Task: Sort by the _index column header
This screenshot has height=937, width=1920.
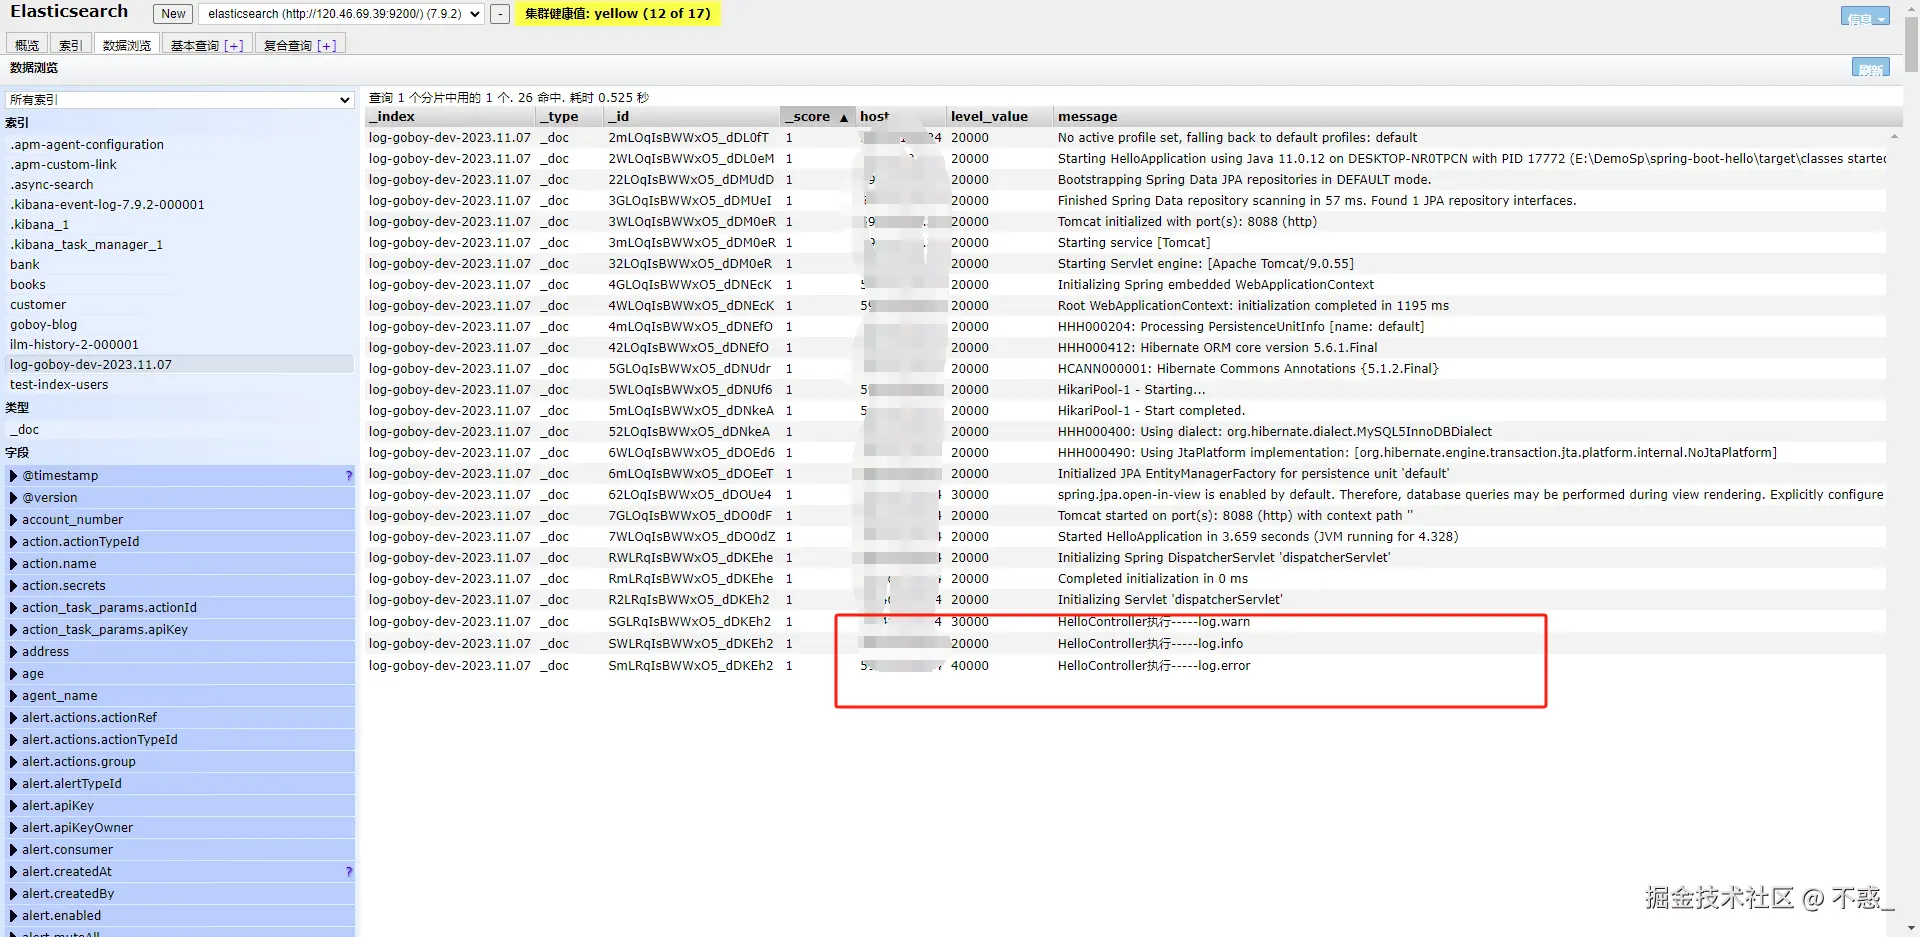Action: [451, 117]
